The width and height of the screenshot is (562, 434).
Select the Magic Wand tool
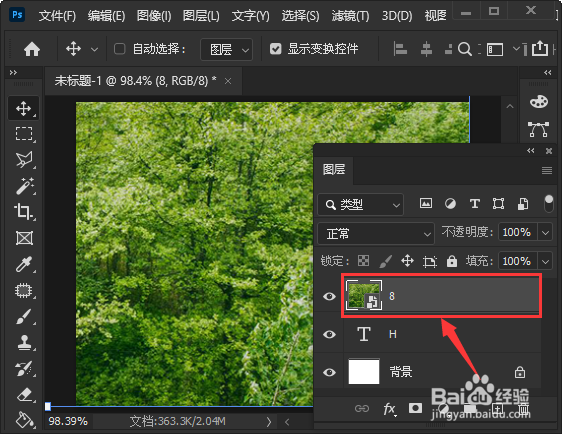pos(24,186)
